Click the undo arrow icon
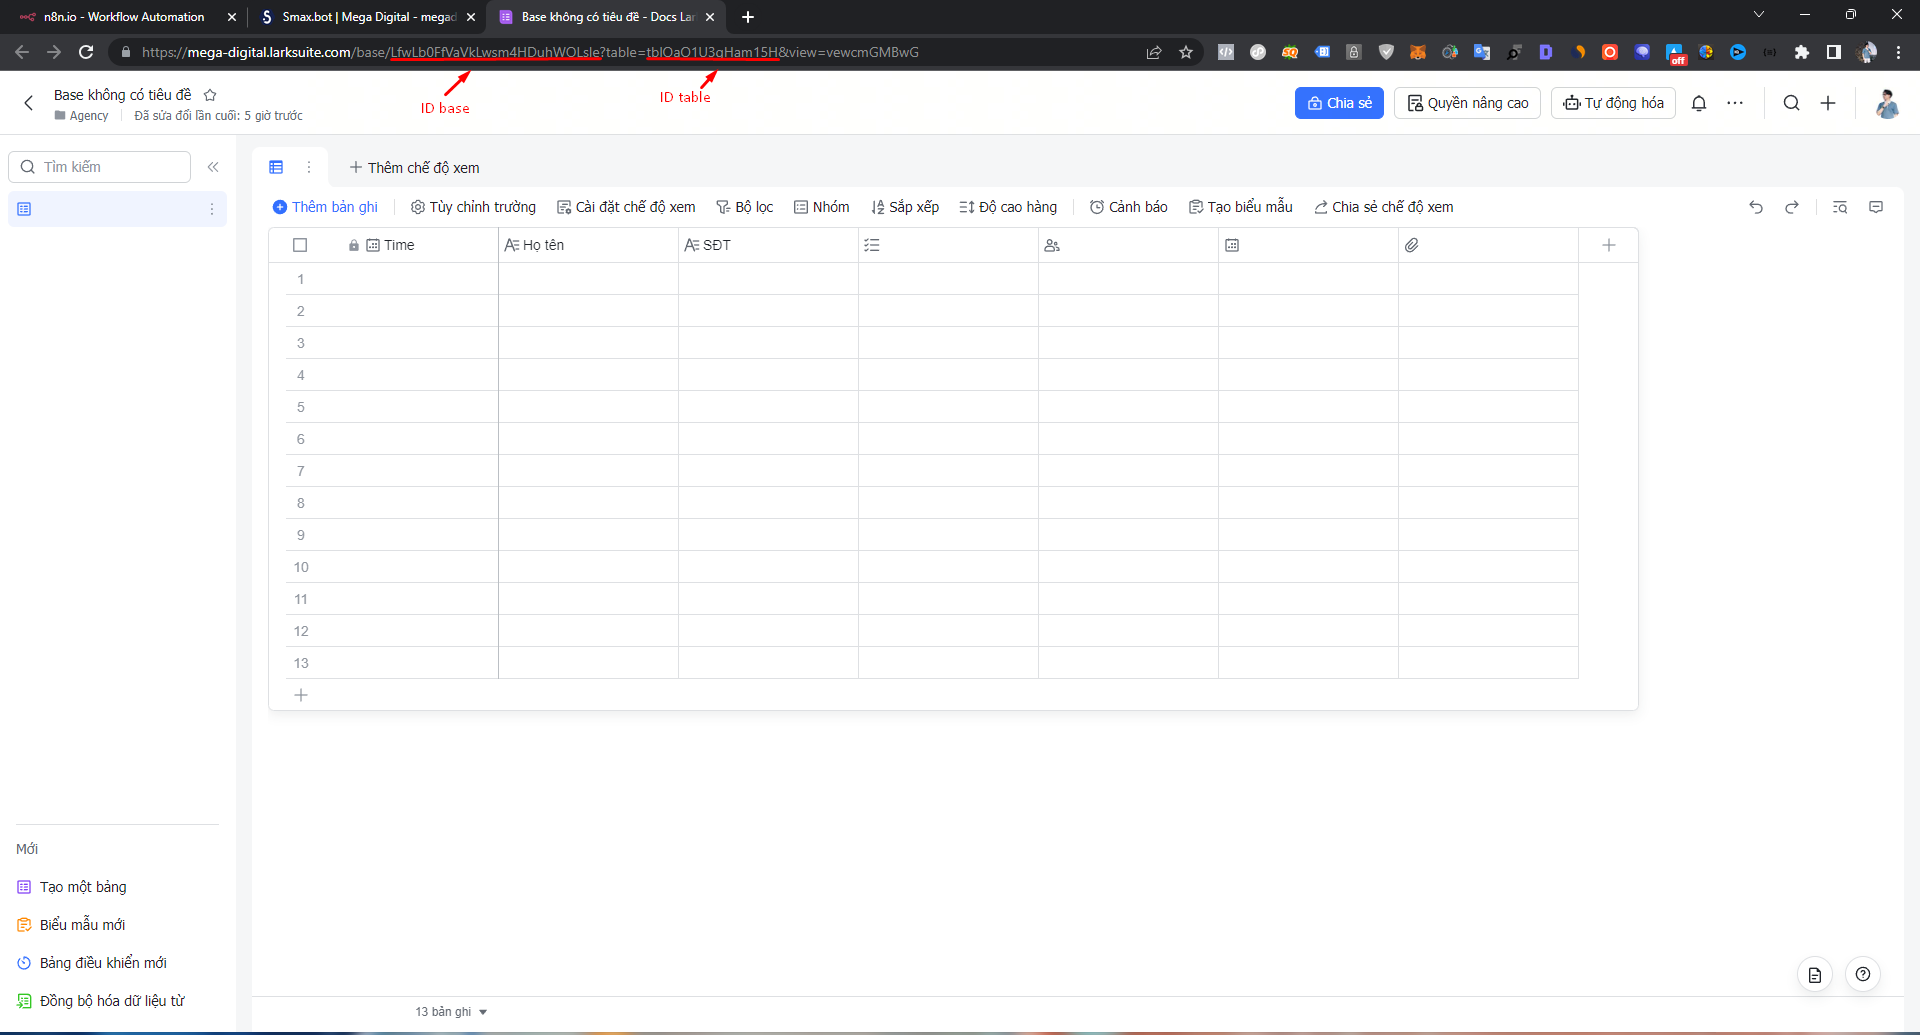The image size is (1920, 1035). coord(1755,207)
